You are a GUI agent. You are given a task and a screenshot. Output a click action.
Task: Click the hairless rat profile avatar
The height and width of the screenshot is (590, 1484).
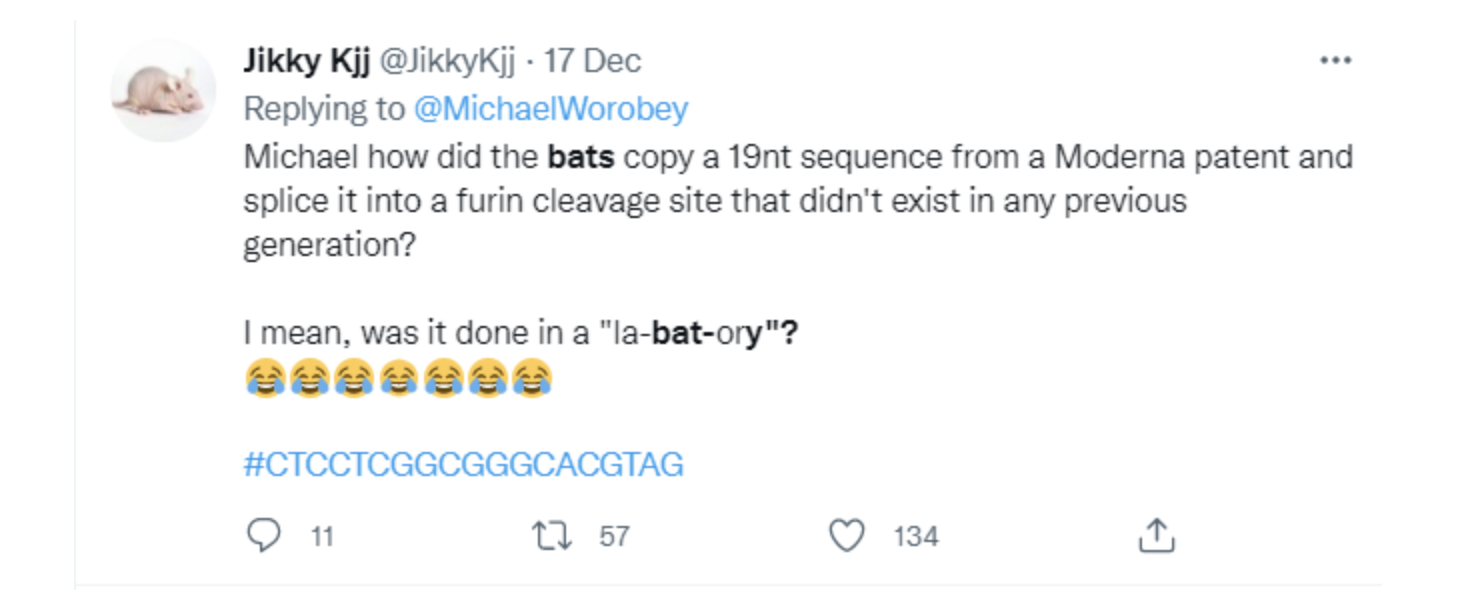[163, 92]
